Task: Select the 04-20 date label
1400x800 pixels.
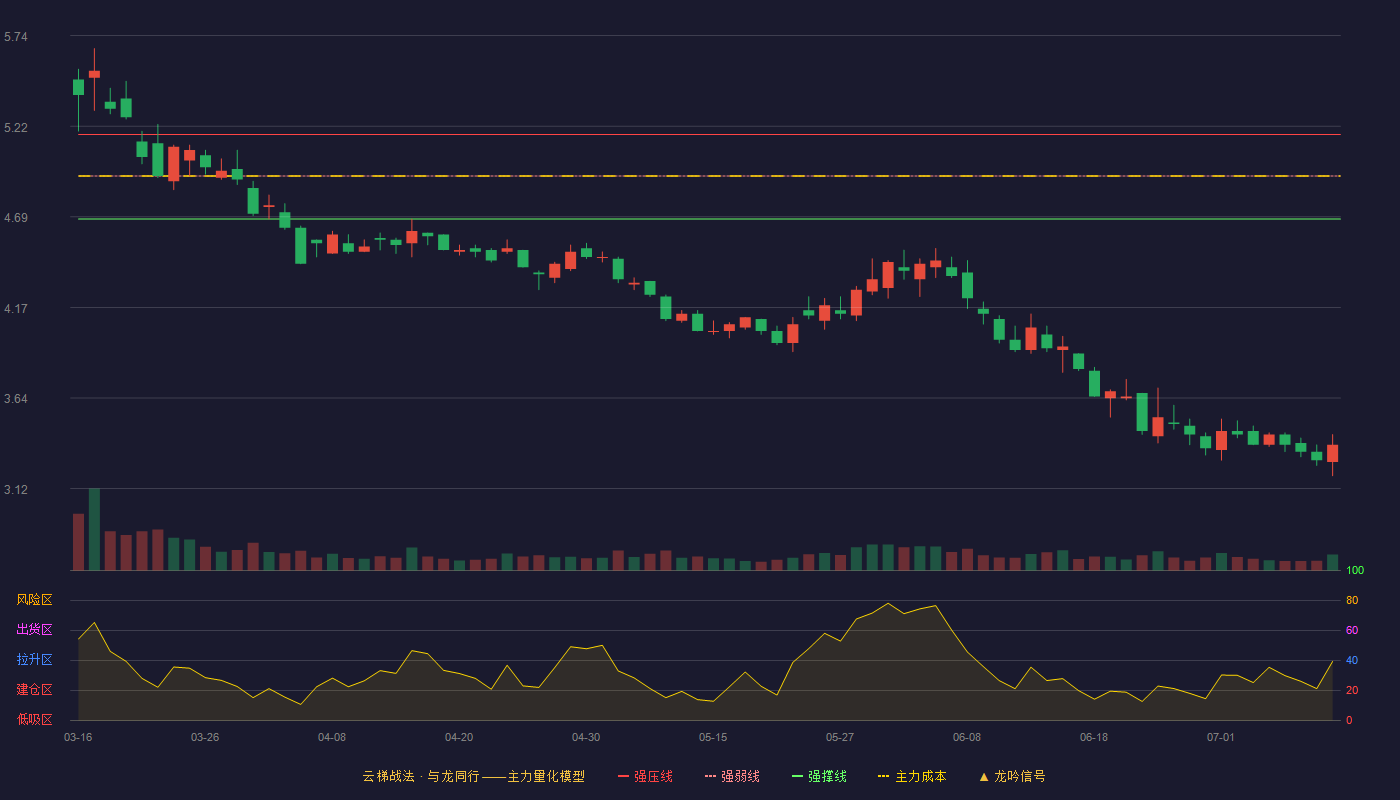Action: 459,737
